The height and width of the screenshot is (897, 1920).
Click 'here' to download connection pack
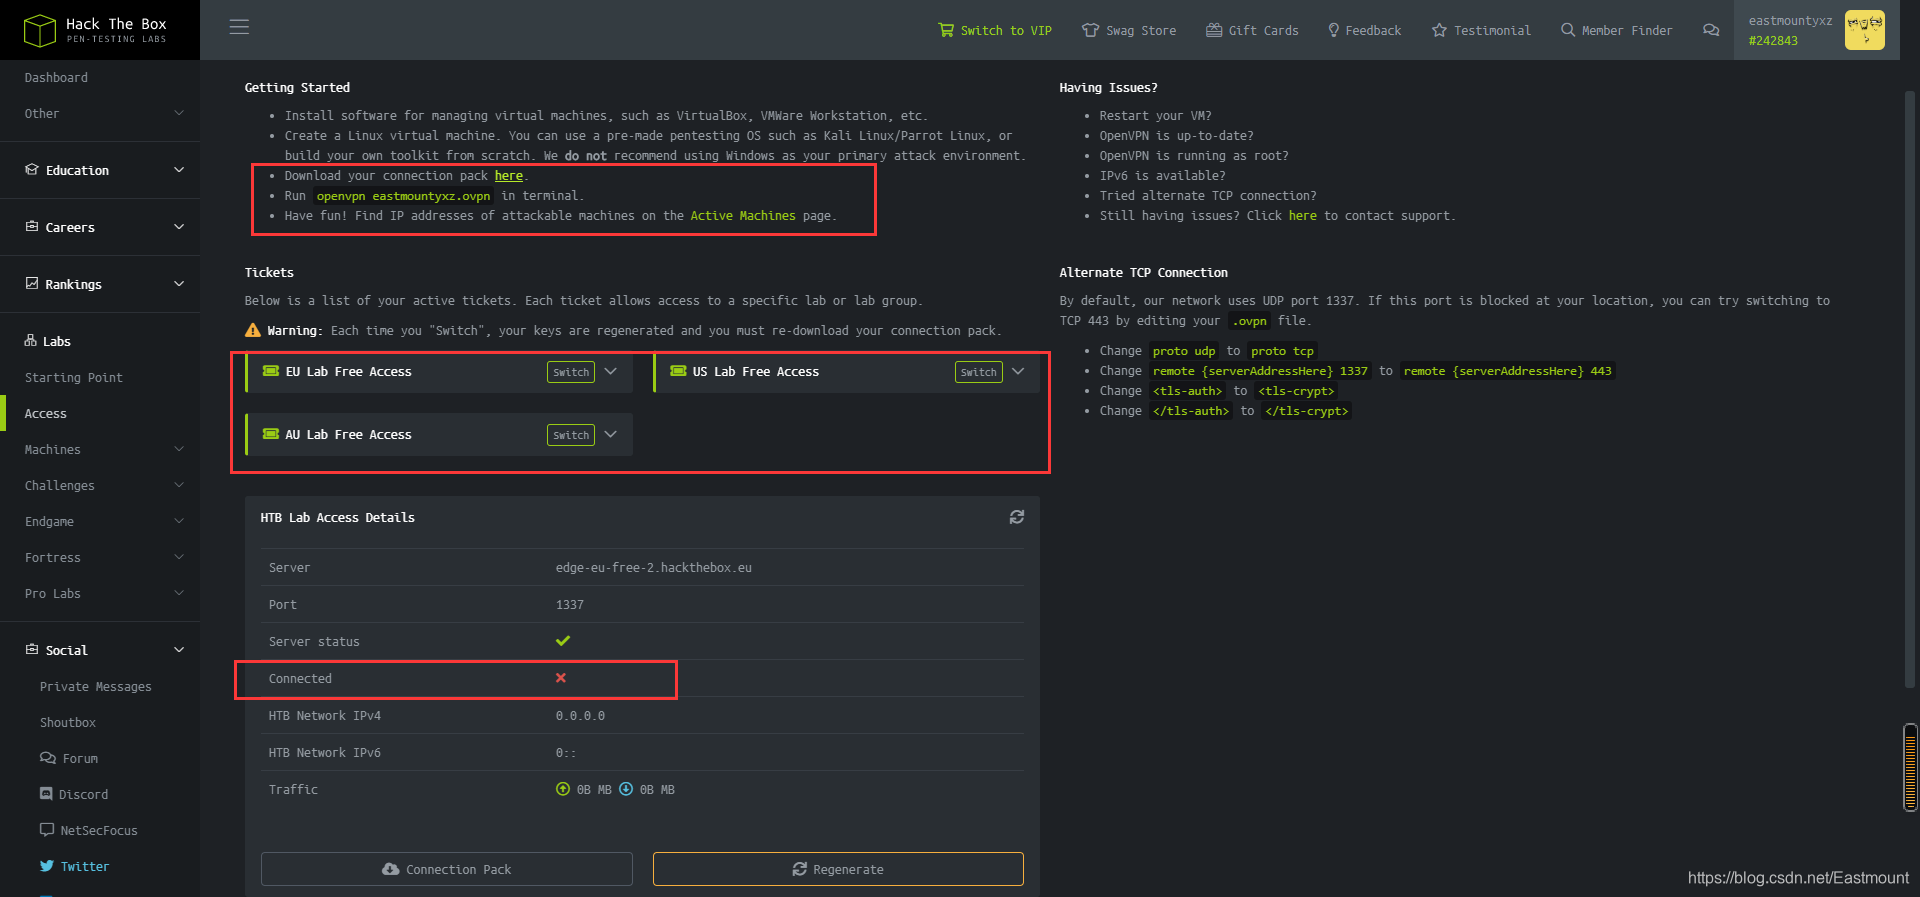point(509,176)
